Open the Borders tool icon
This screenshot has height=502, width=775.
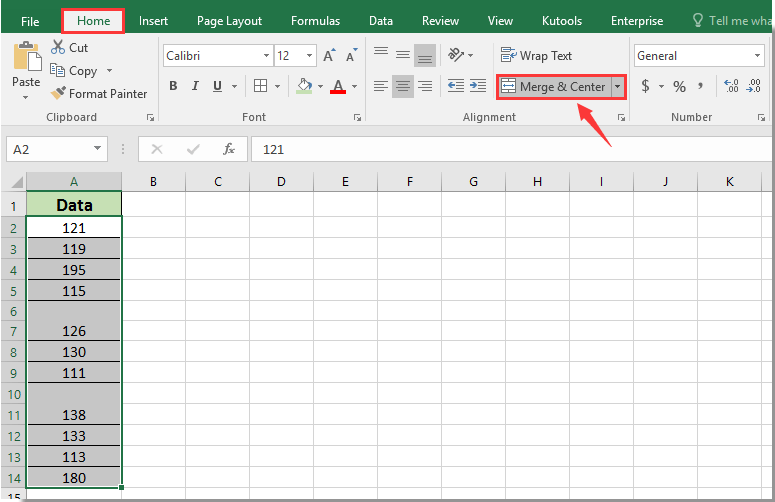click(260, 86)
